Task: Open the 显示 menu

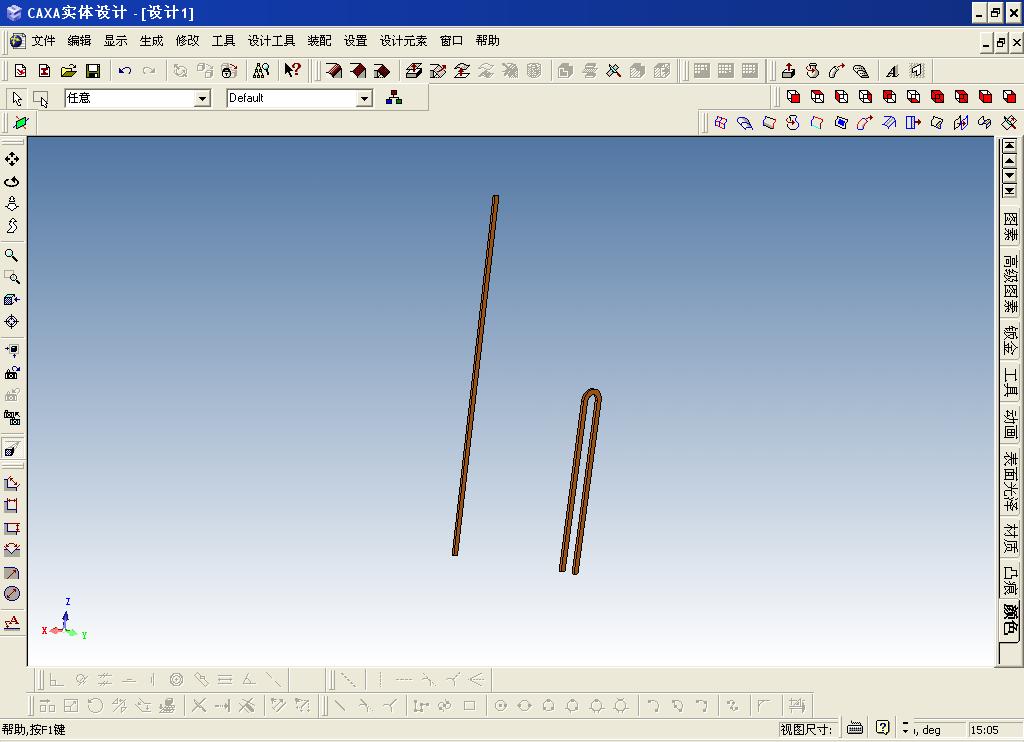Action: (x=115, y=40)
